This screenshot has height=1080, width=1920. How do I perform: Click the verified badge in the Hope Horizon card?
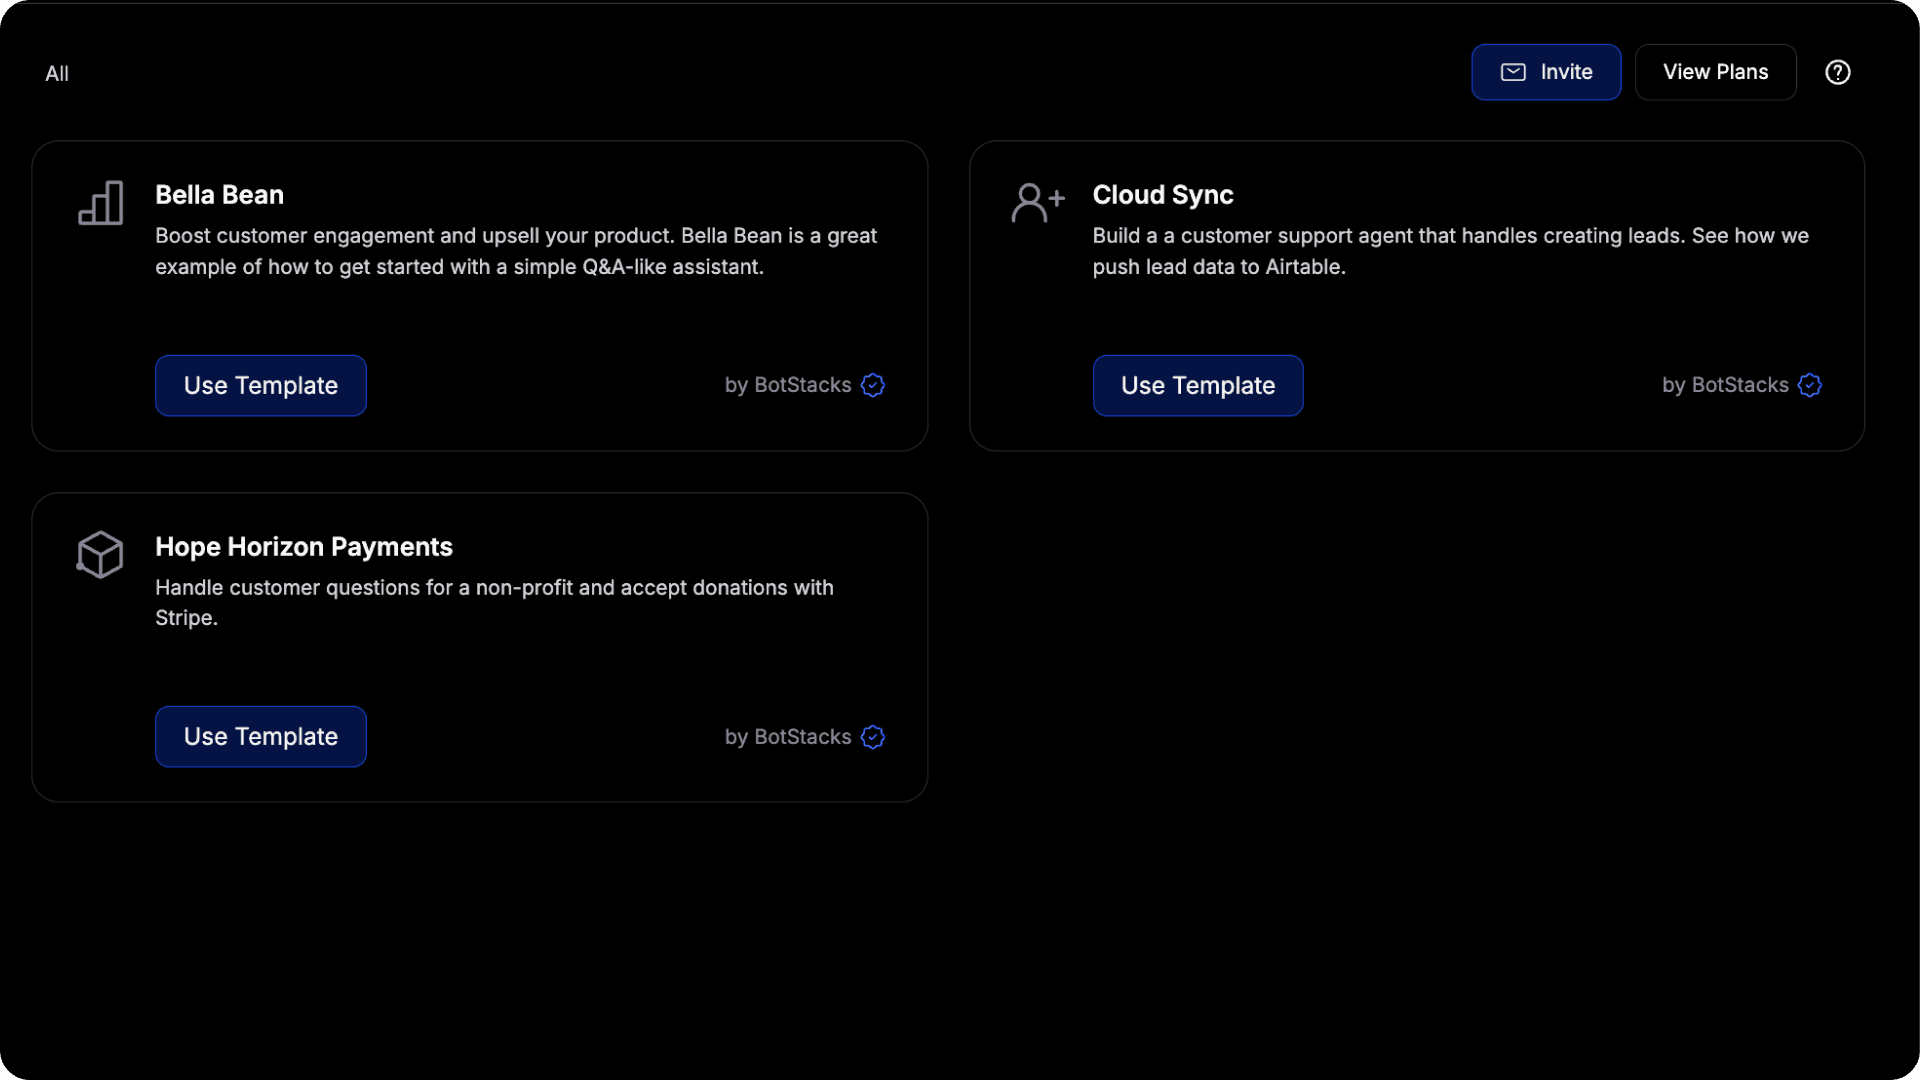click(x=873, y=737)
